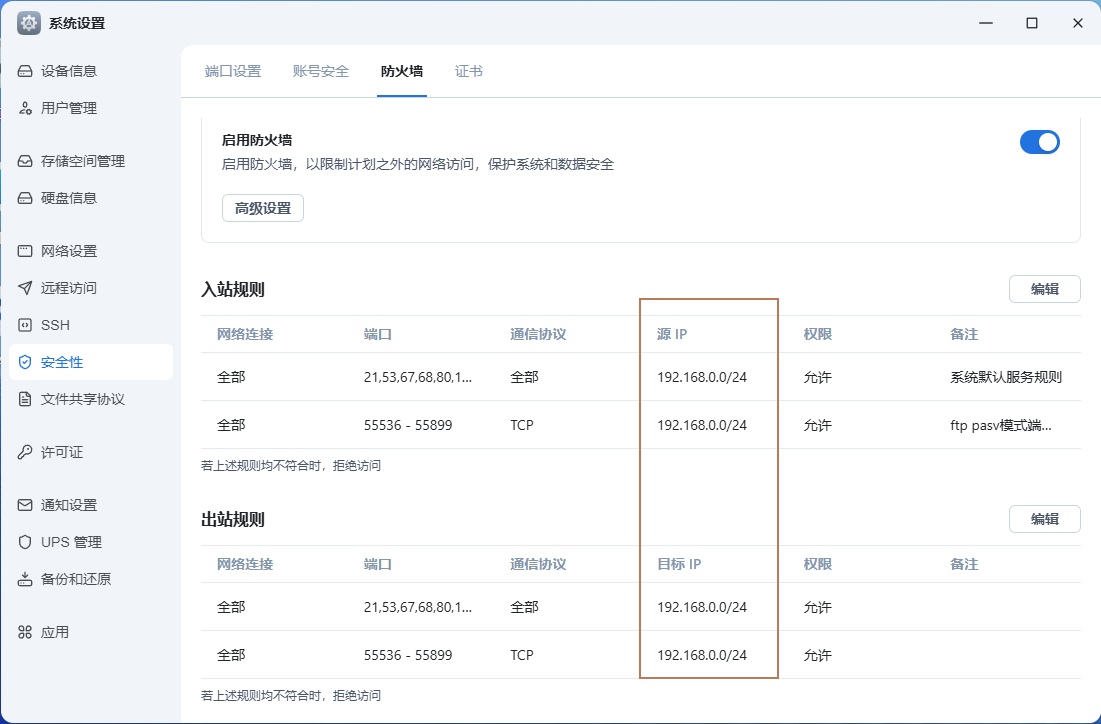Open User Management via its person icon
This screenshot has height=724, width=1101.
coord(25,108)
